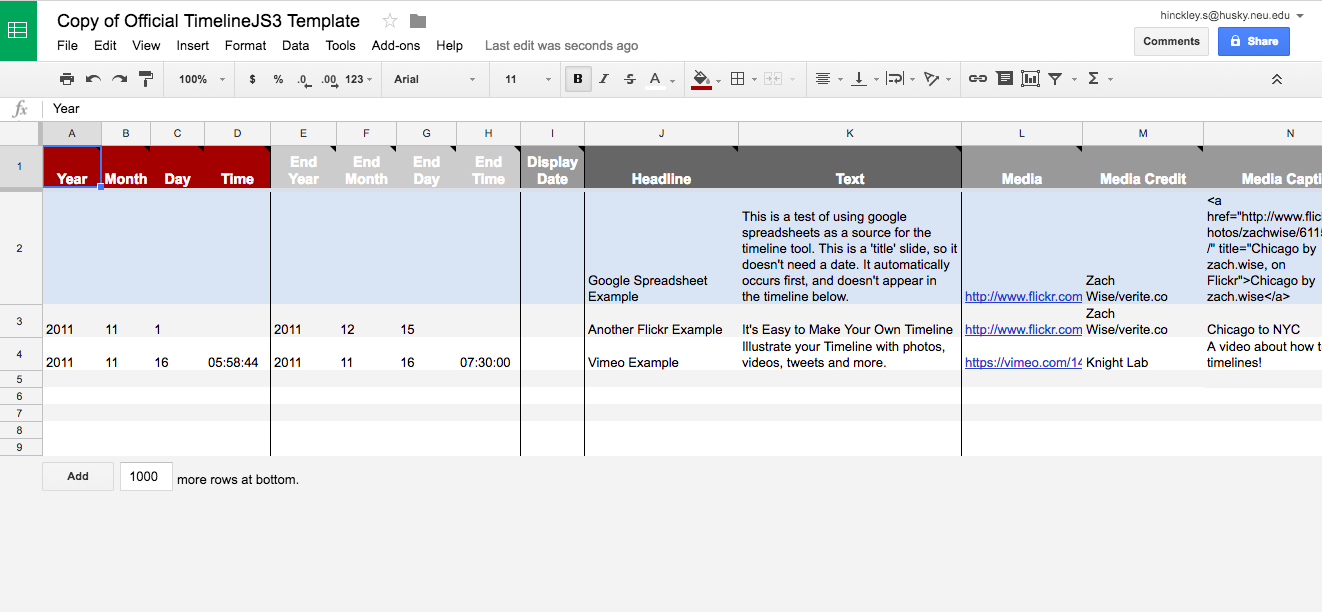Screen dimensions: 1322x612
Task: Open the text color picker
Action: click(x=658, y=78)
